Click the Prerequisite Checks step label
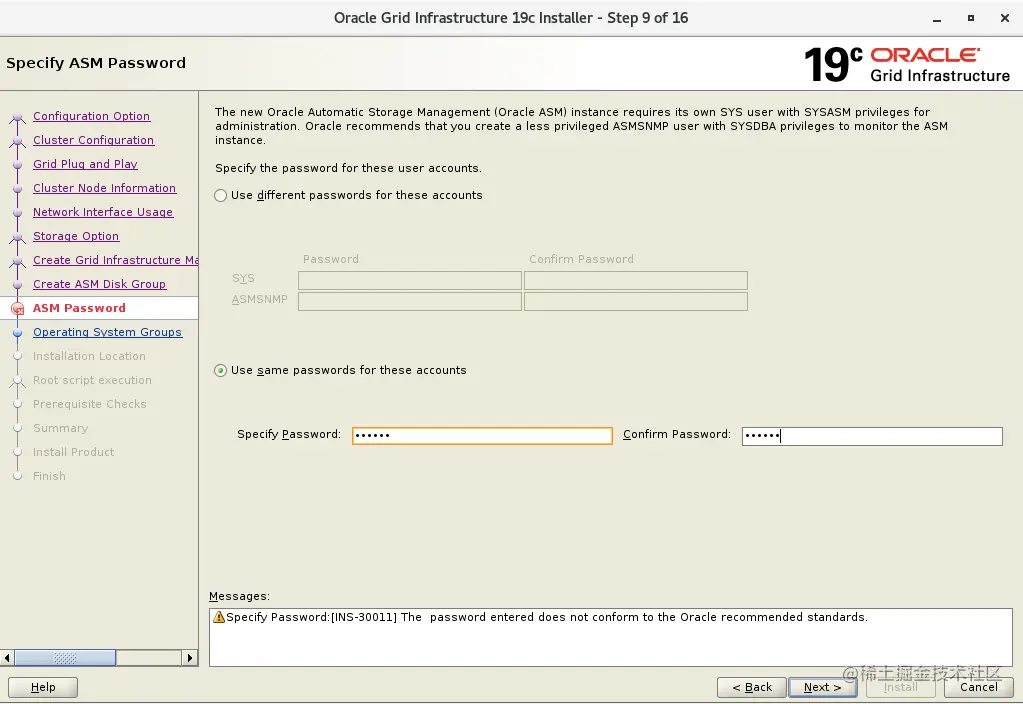 [x=89, y=405]
